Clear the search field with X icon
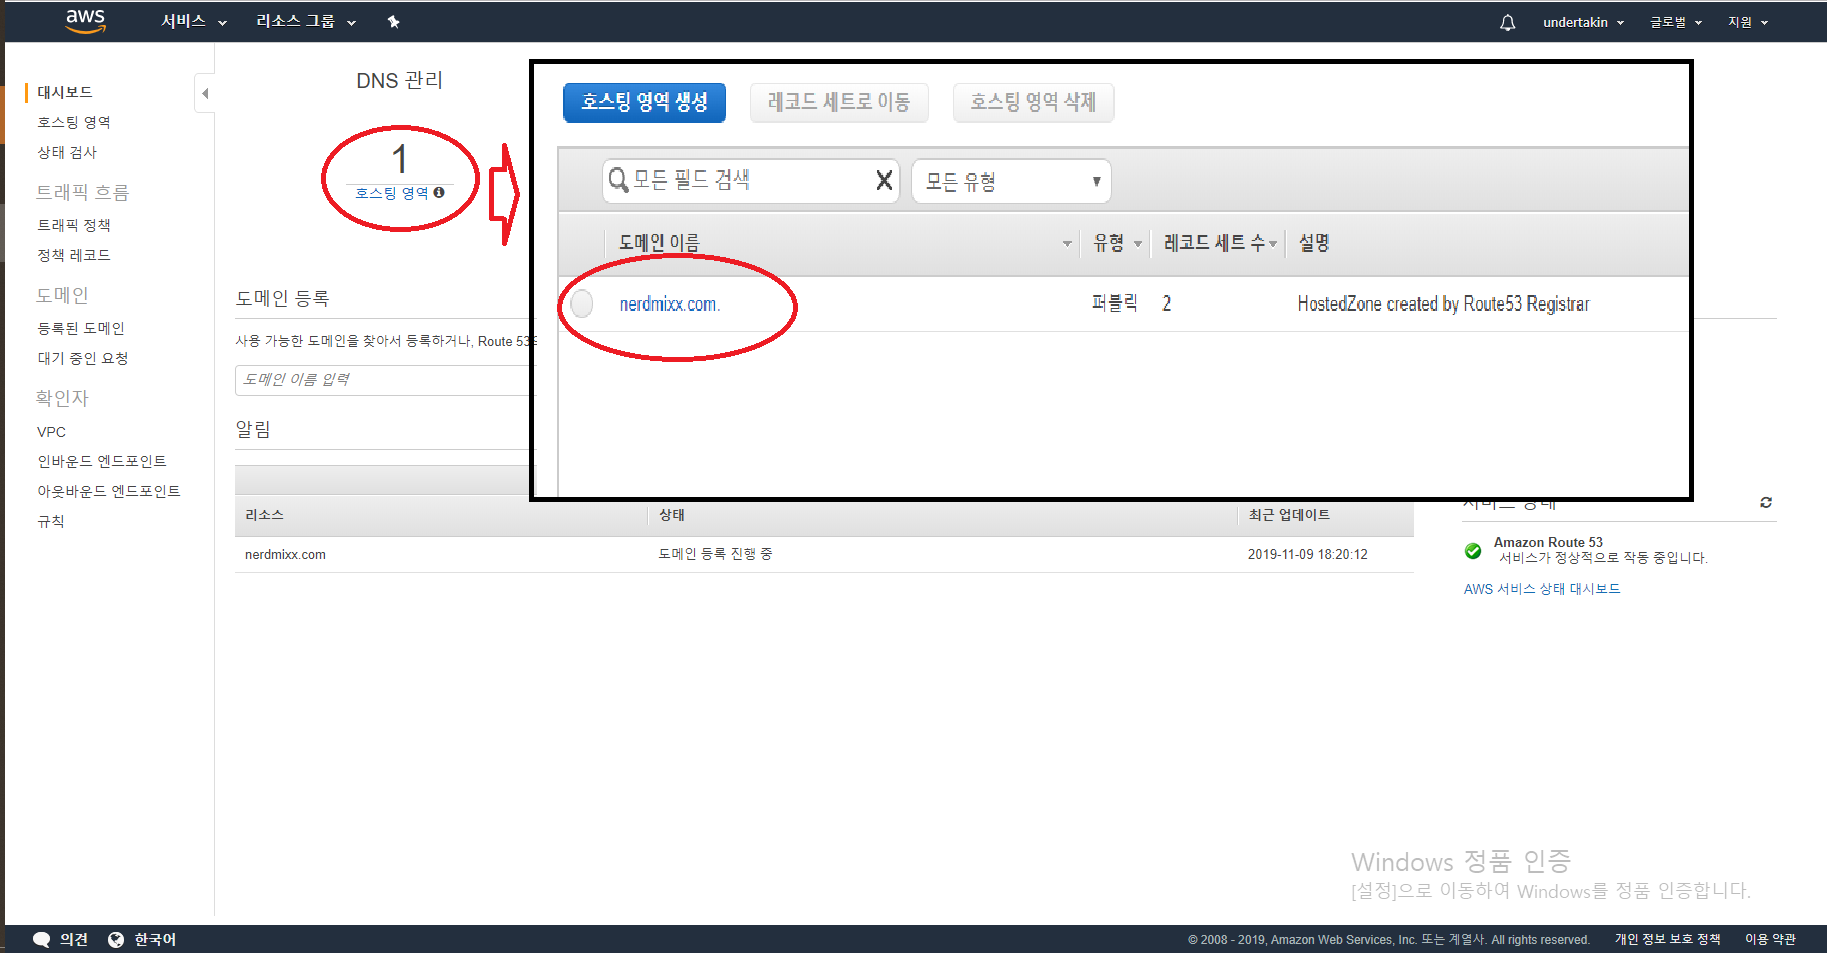Screen dimensions: 1827x953 click(x=884, y=180)
